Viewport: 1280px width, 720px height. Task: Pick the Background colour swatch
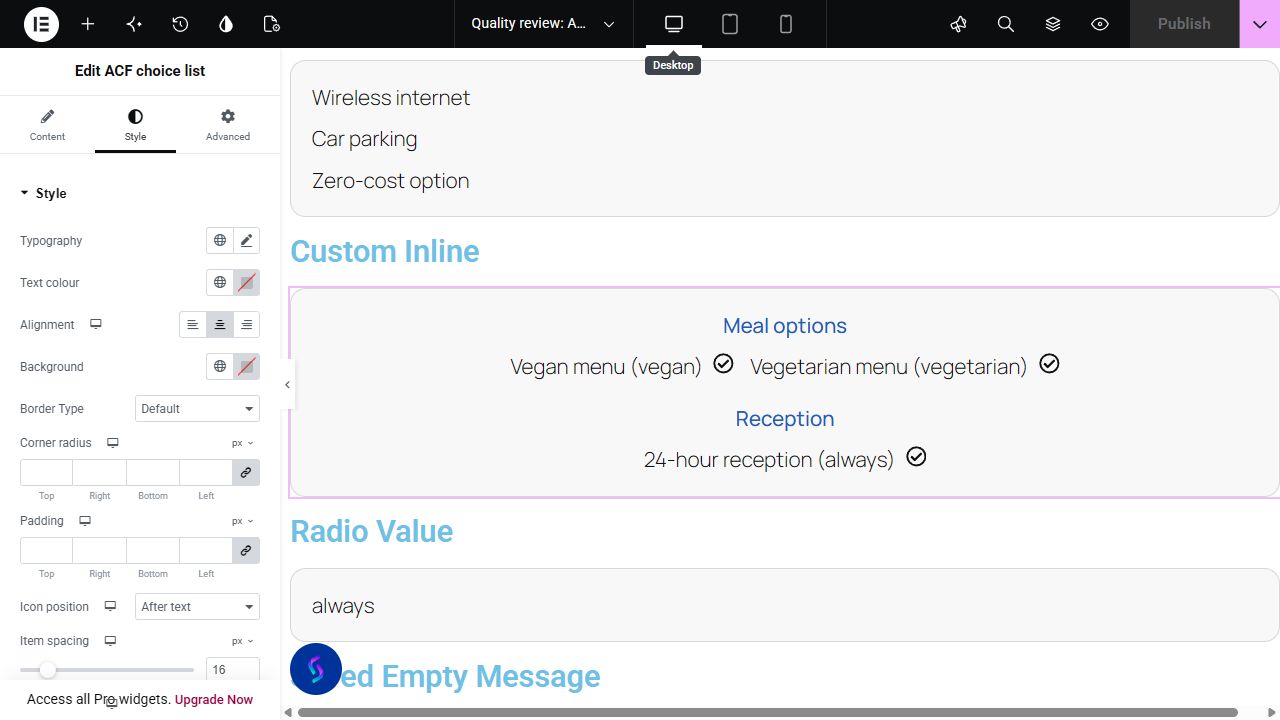(x=247, y=367)
